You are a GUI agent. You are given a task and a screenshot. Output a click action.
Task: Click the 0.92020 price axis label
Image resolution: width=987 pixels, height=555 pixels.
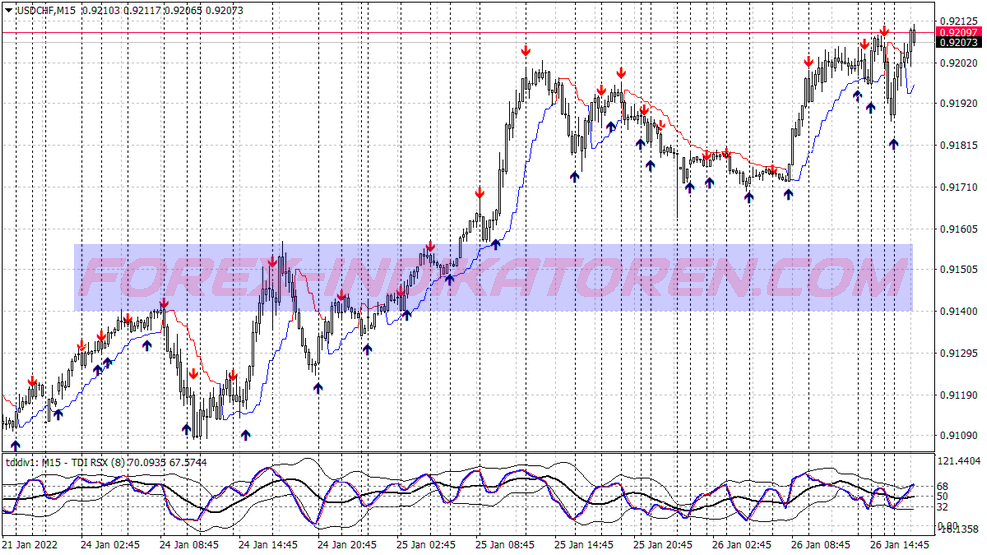[x=959, y=63]
